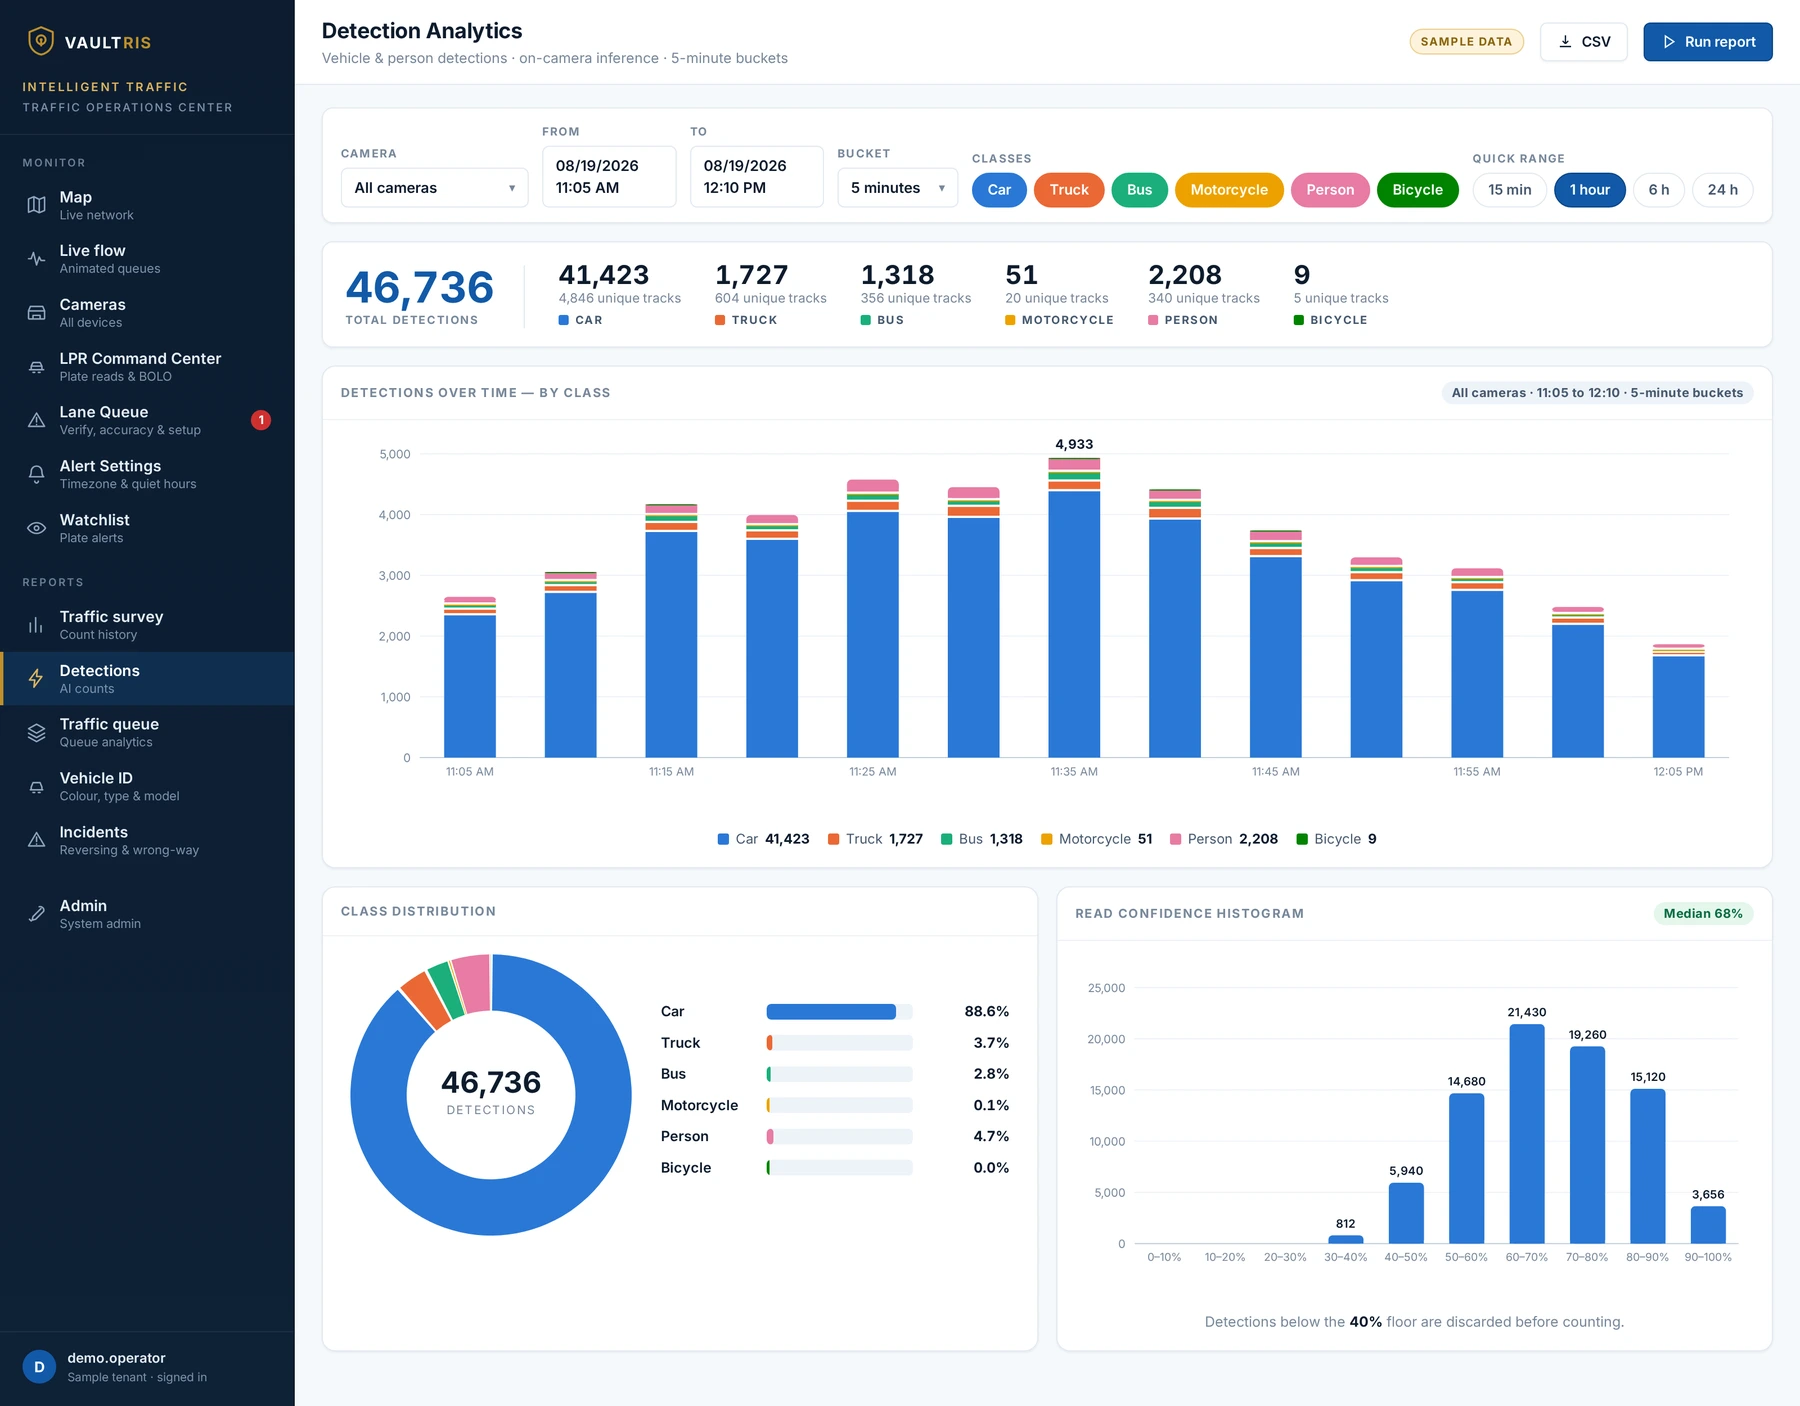
Task: Click the 11:35 AM peak bar
Action: [x=1074, y=607]
